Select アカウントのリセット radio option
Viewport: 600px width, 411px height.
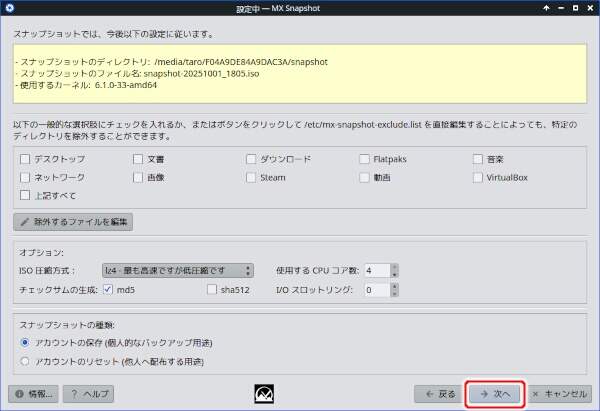click(x=26, y=361)
